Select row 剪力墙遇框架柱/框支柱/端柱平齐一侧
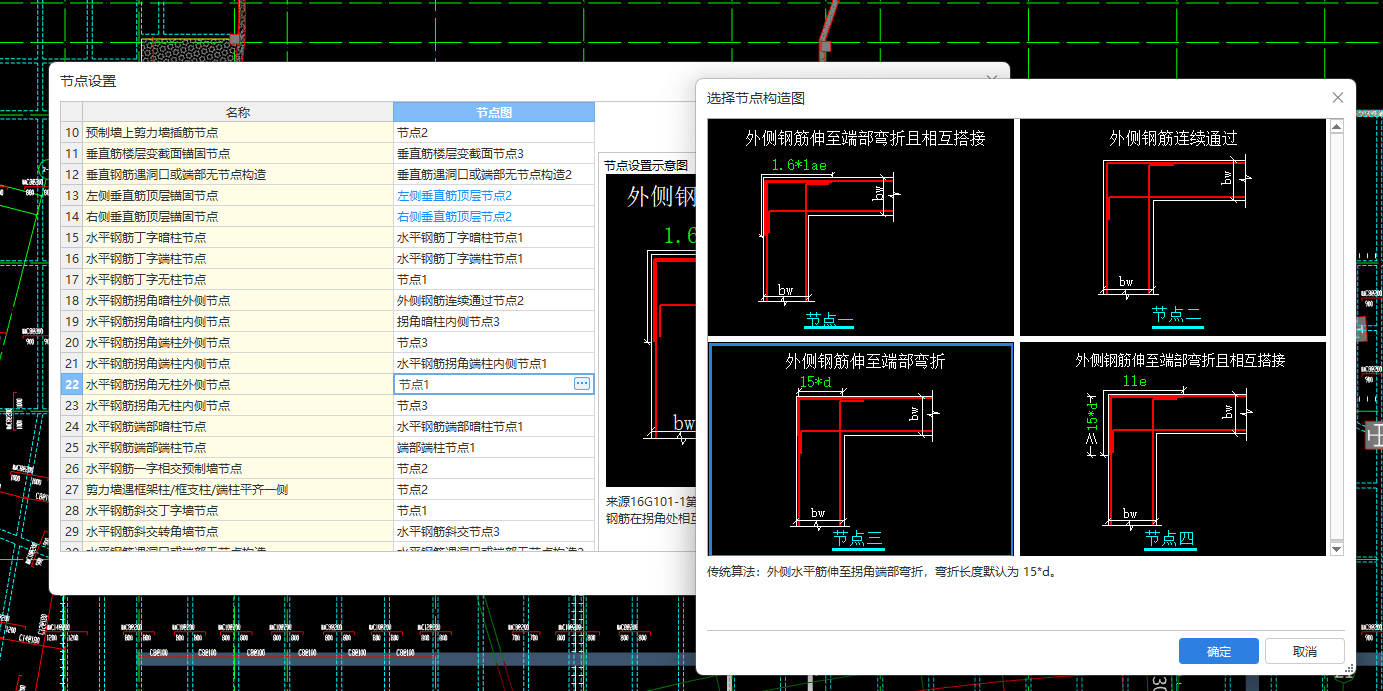The width and height of the screenshot is (1383, 691). click(238, 489)
